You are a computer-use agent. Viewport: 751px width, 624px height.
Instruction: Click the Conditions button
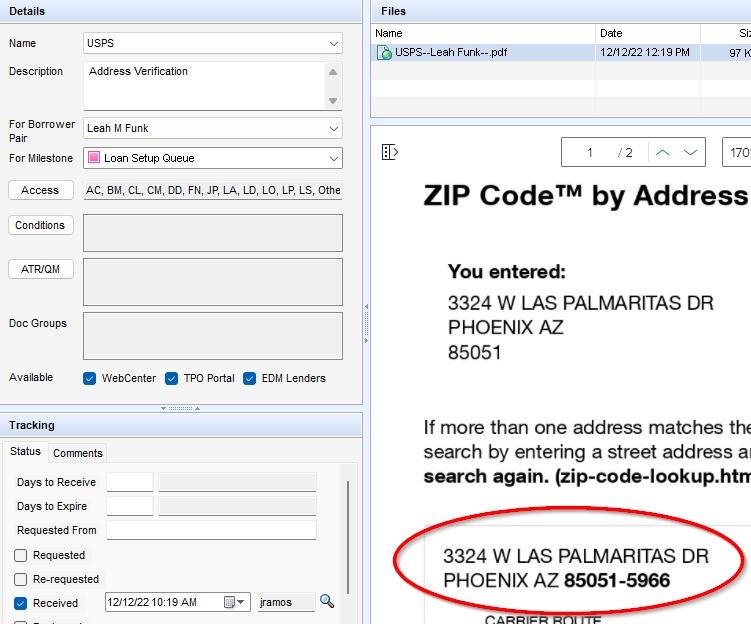(x=40, y=225)
